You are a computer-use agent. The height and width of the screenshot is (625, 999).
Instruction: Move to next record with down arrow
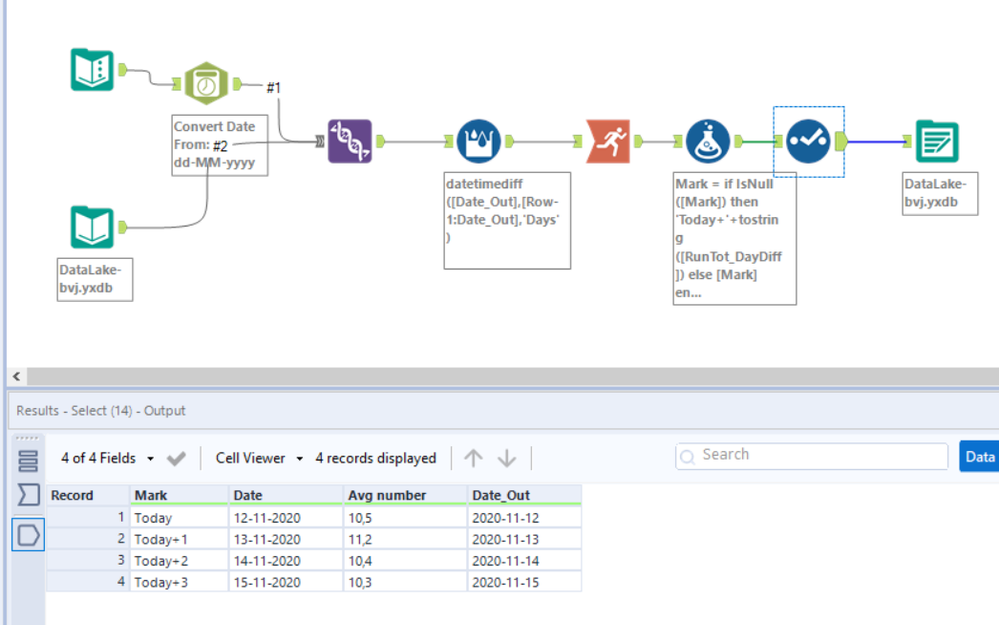click(x=507, y=458)
